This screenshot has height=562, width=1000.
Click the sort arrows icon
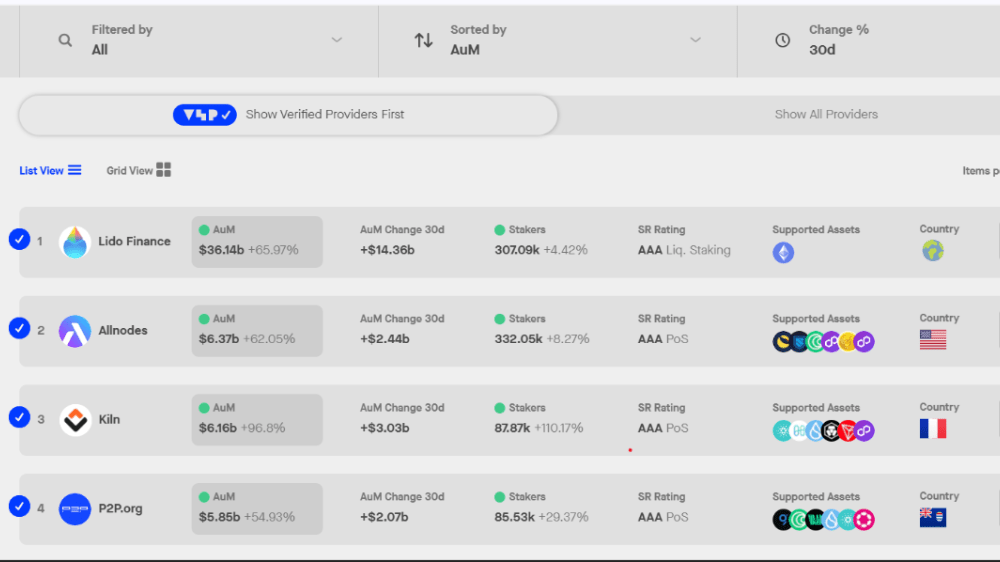click(424, 41)
